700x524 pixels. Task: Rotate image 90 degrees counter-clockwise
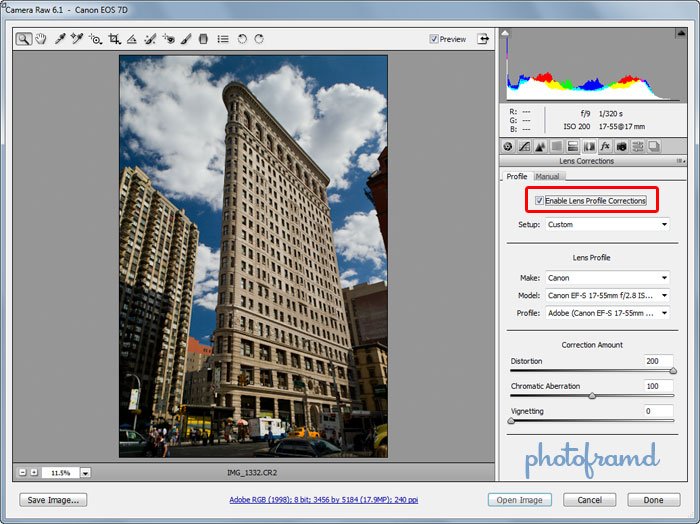click(242, 39)
